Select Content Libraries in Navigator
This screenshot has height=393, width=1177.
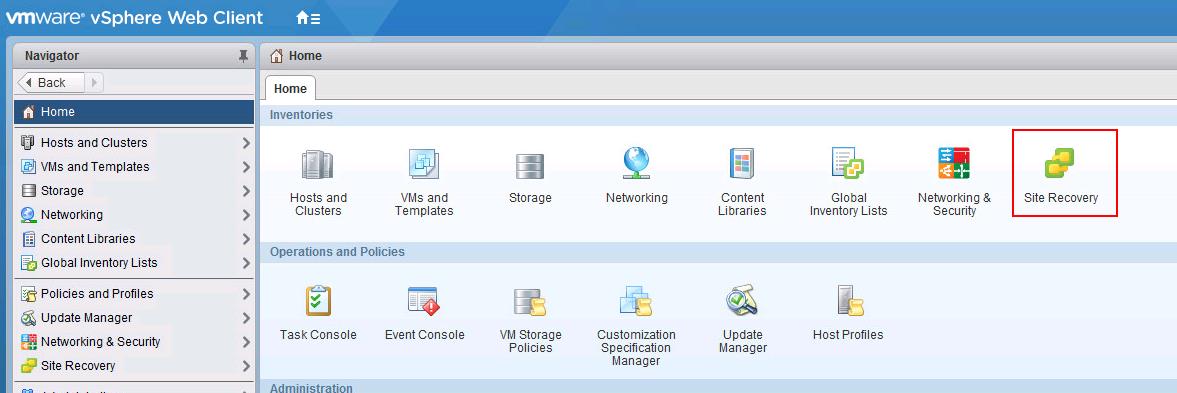134,238
